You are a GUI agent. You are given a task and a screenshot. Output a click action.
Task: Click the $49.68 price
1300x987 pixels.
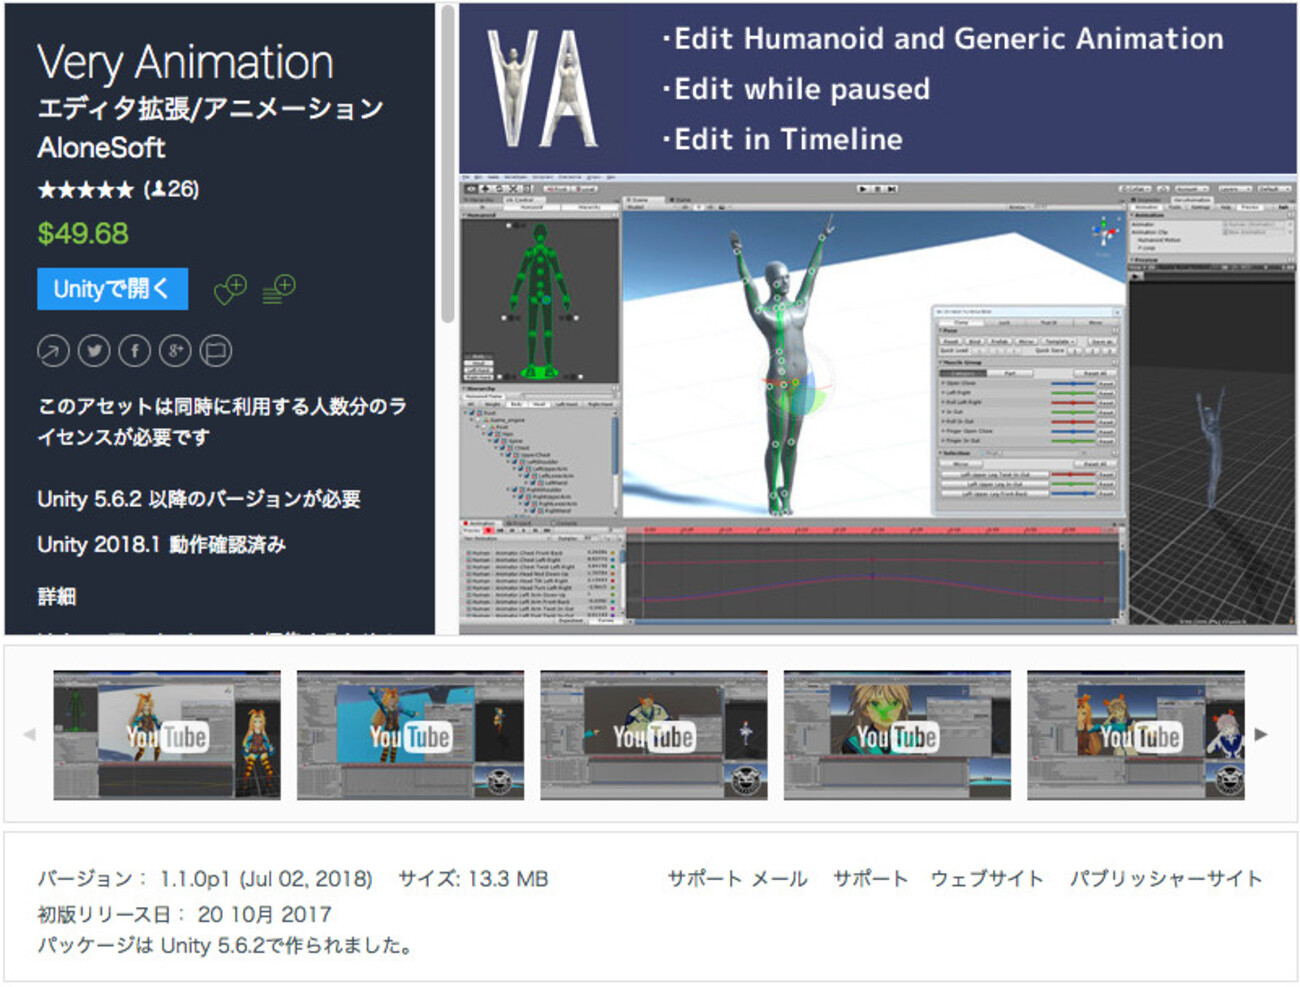pos(83,234)
